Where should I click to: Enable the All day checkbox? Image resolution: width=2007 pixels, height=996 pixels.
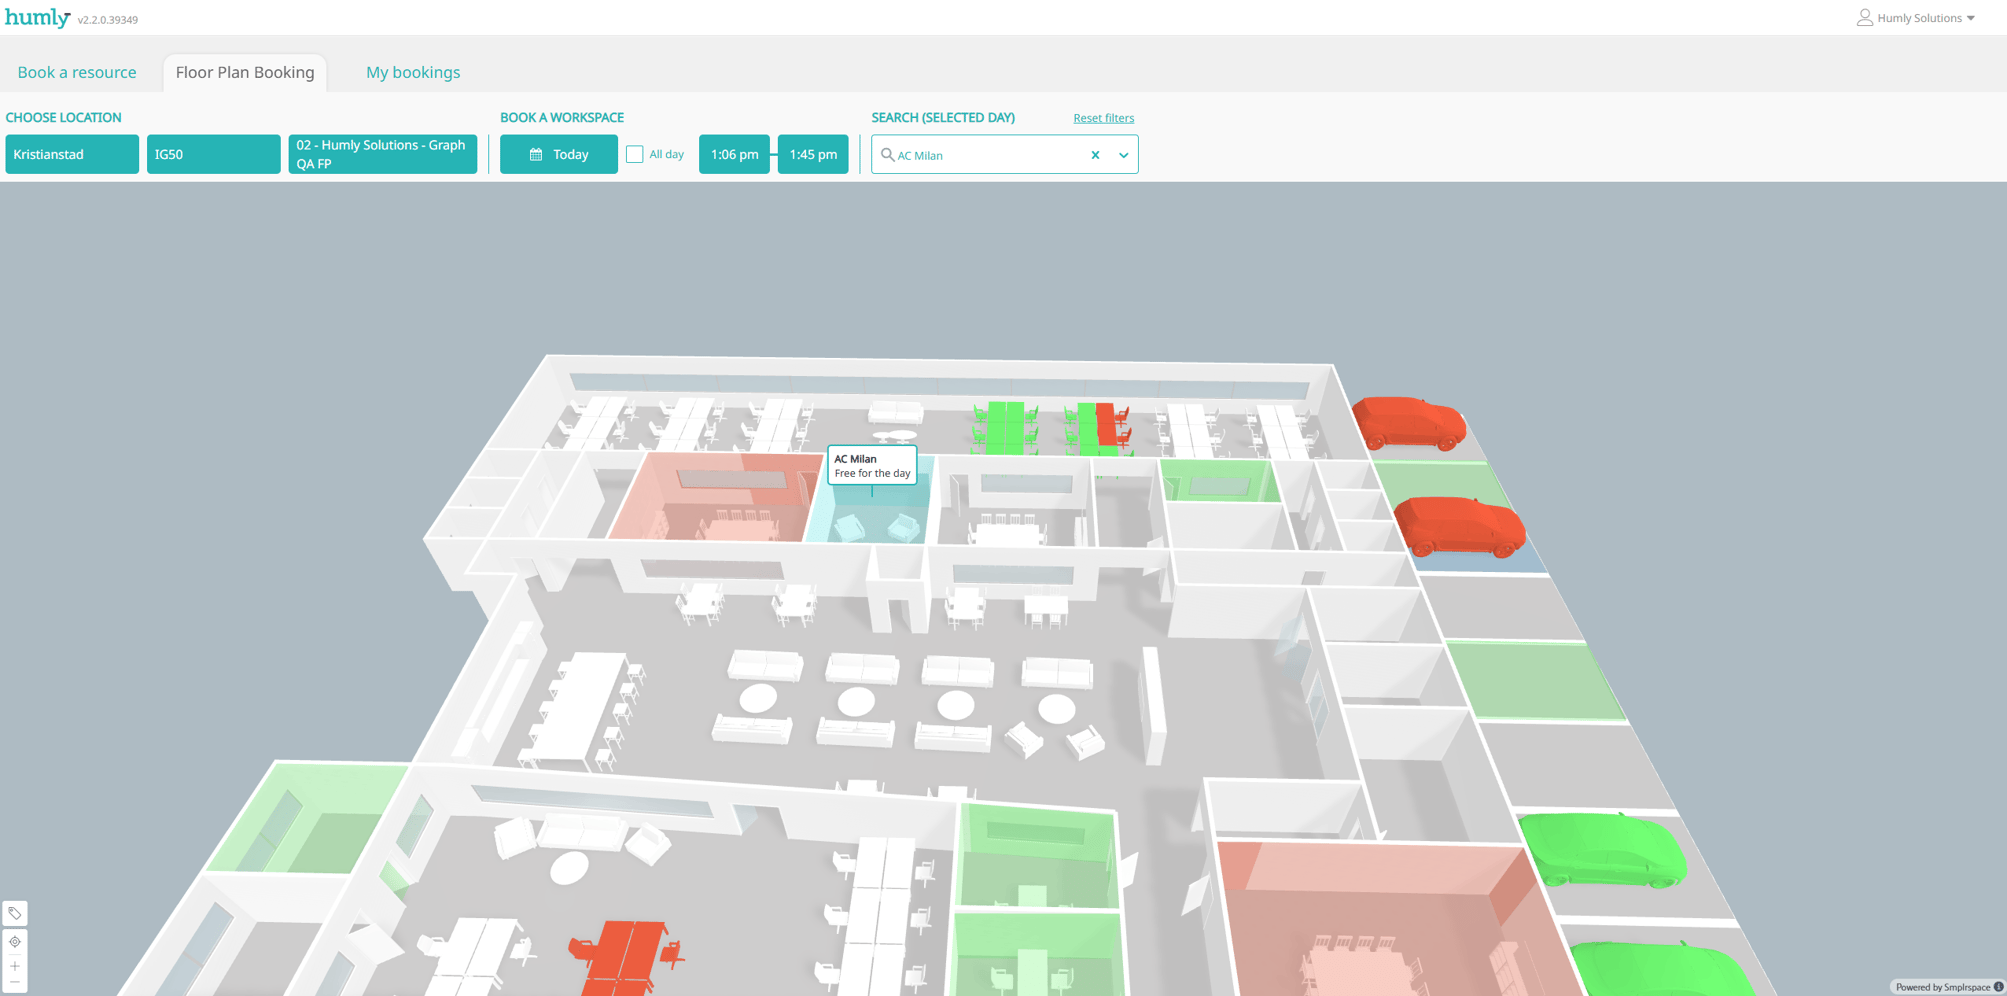(x=635, y=154)
